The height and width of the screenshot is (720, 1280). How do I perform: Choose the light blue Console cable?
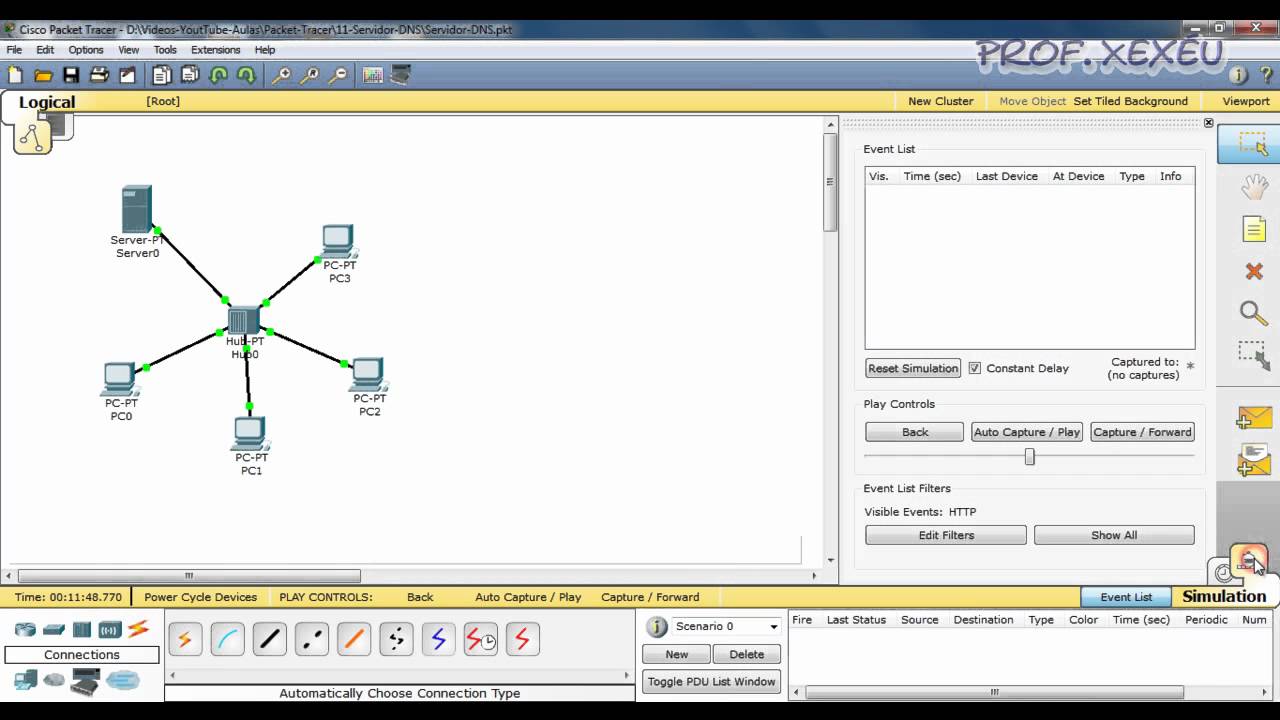click(x=227, y=639)
